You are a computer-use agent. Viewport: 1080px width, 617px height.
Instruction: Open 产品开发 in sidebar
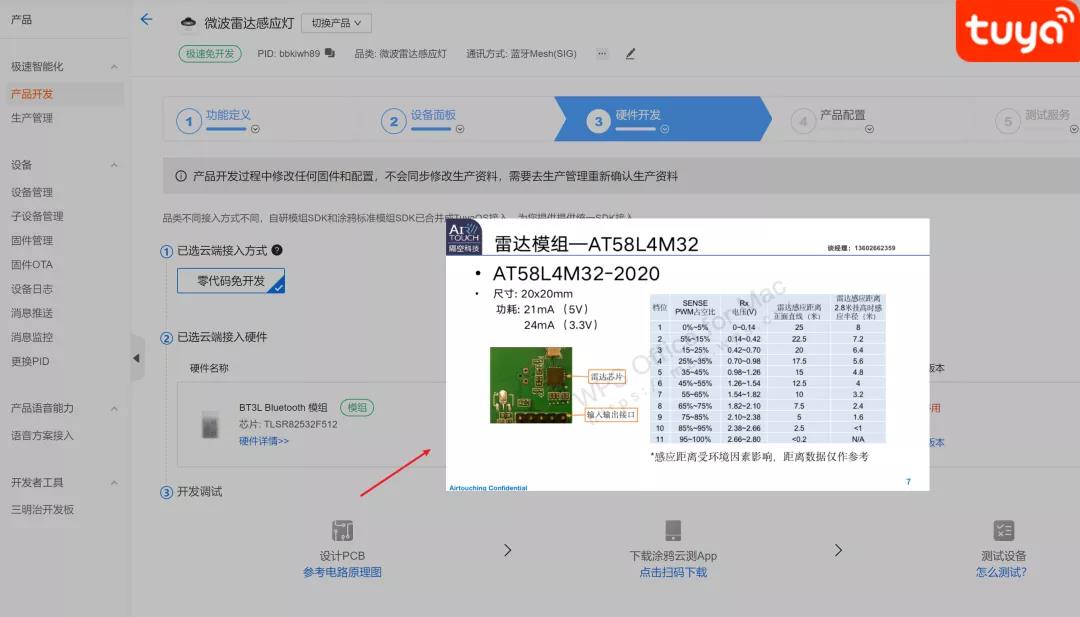pyautogui.click(x=32, y=94)
